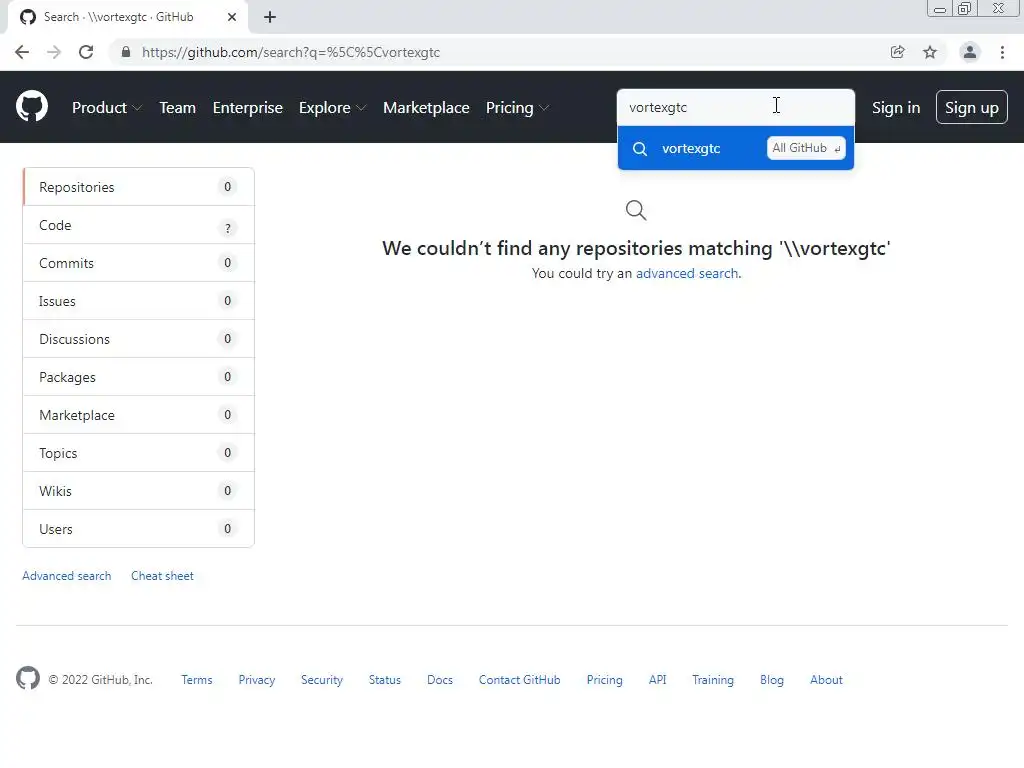Close the GitHub search tab

coord(232,17)
